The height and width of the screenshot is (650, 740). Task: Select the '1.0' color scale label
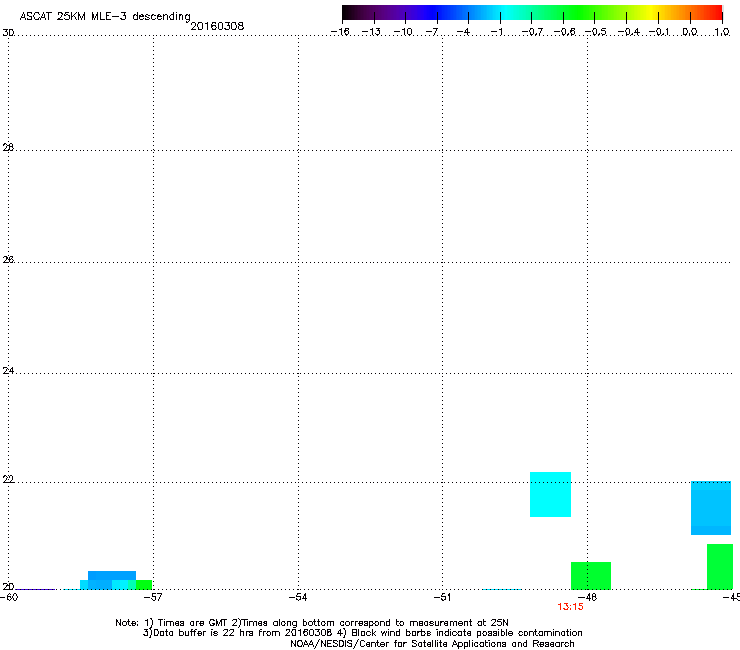pos(722,32)
